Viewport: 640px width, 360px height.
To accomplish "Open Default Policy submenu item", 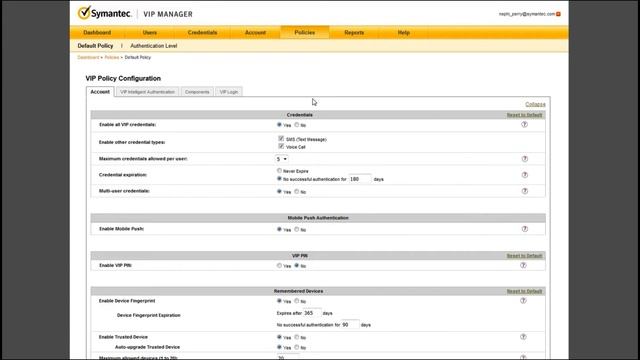I will (95, 46).
